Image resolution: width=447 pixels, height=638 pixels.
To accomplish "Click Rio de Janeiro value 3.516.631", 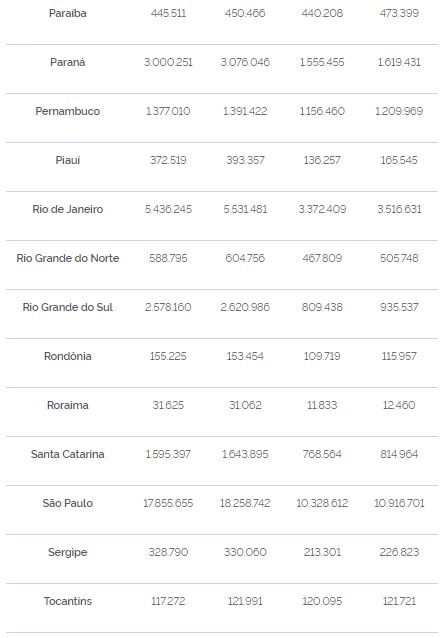I will tap(399, 209).
